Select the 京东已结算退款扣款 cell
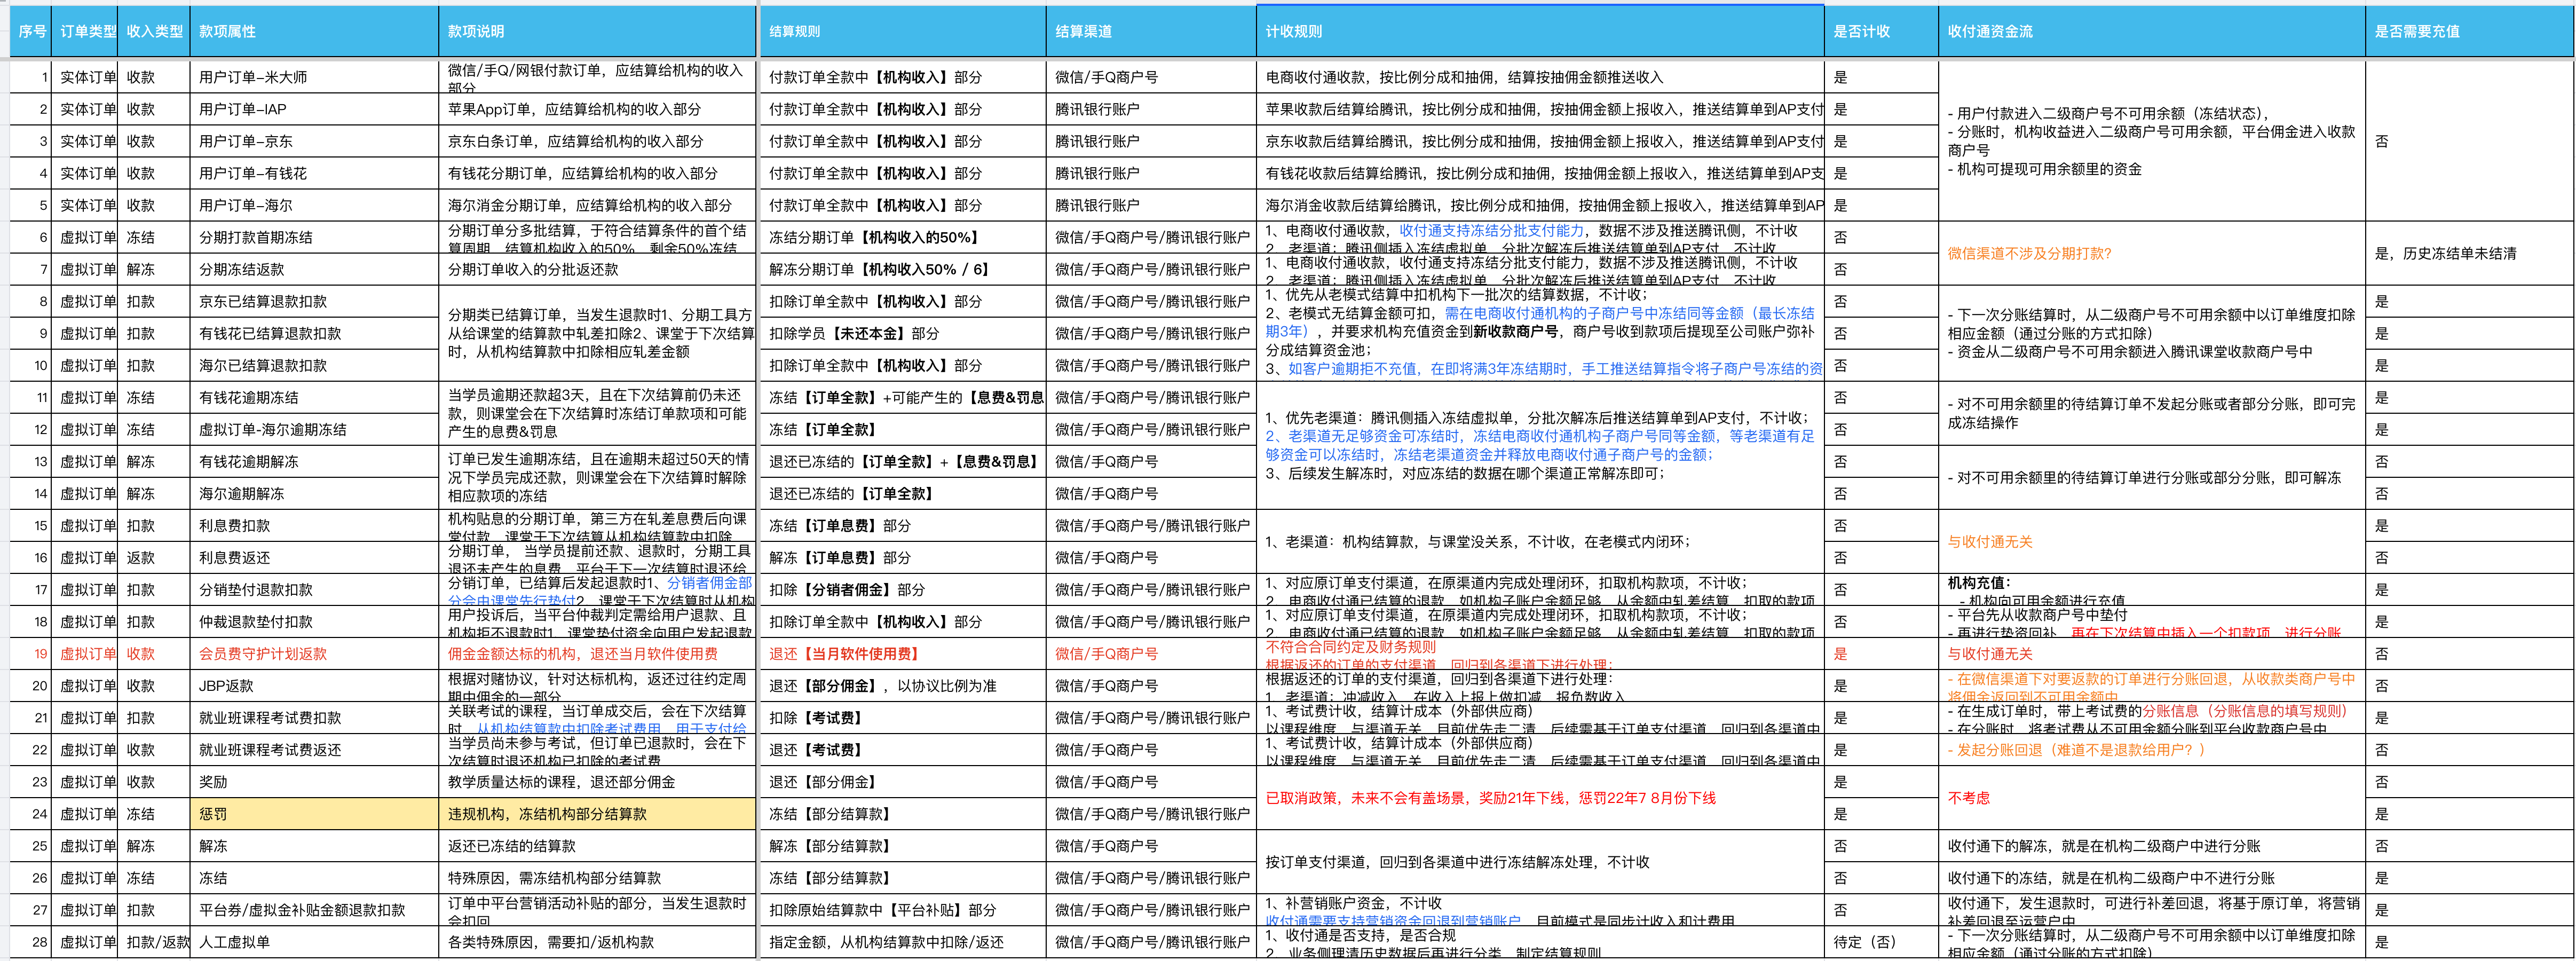The image size is (2576, 961). click(x=314, y=301)
